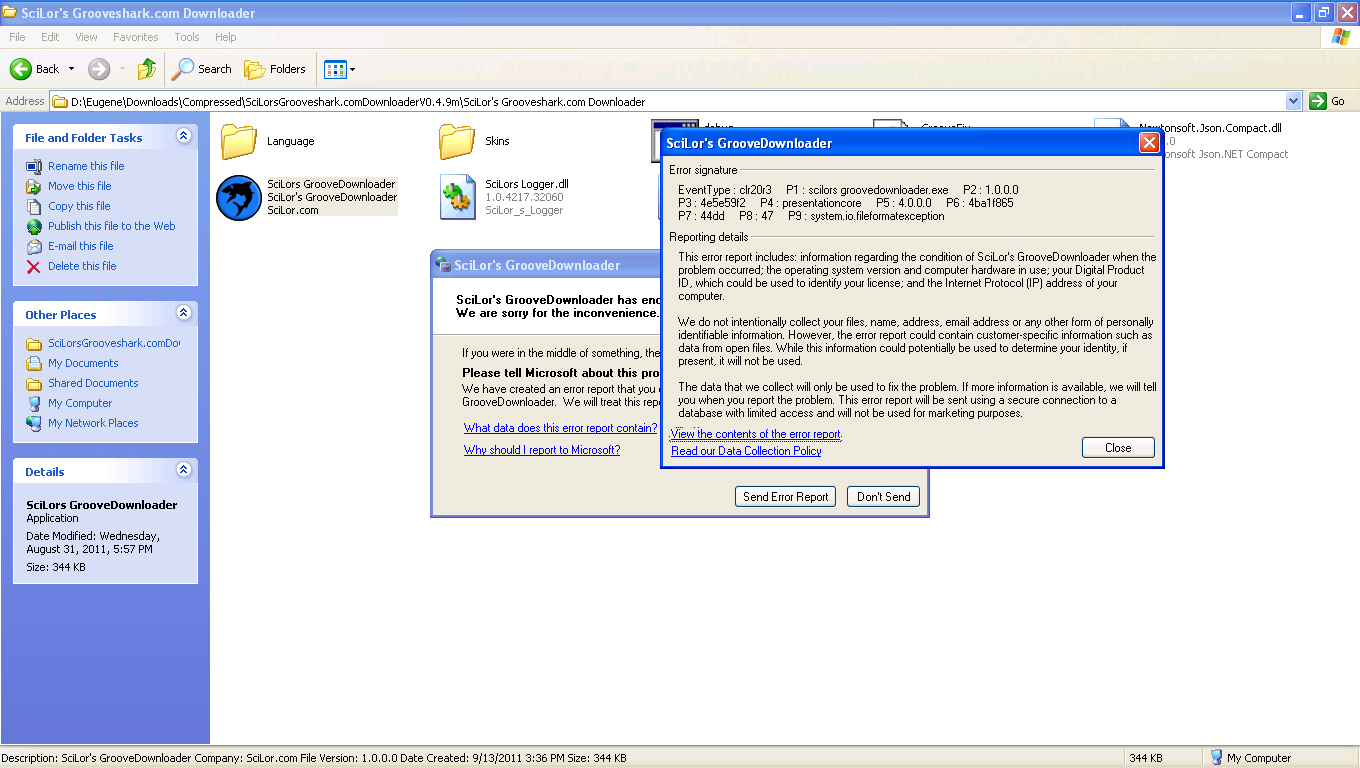Image resolution: width=1360 pixels, height=768 pixels.
Task: Open My Computer in Other Places
Action: (x=80, y=403)
